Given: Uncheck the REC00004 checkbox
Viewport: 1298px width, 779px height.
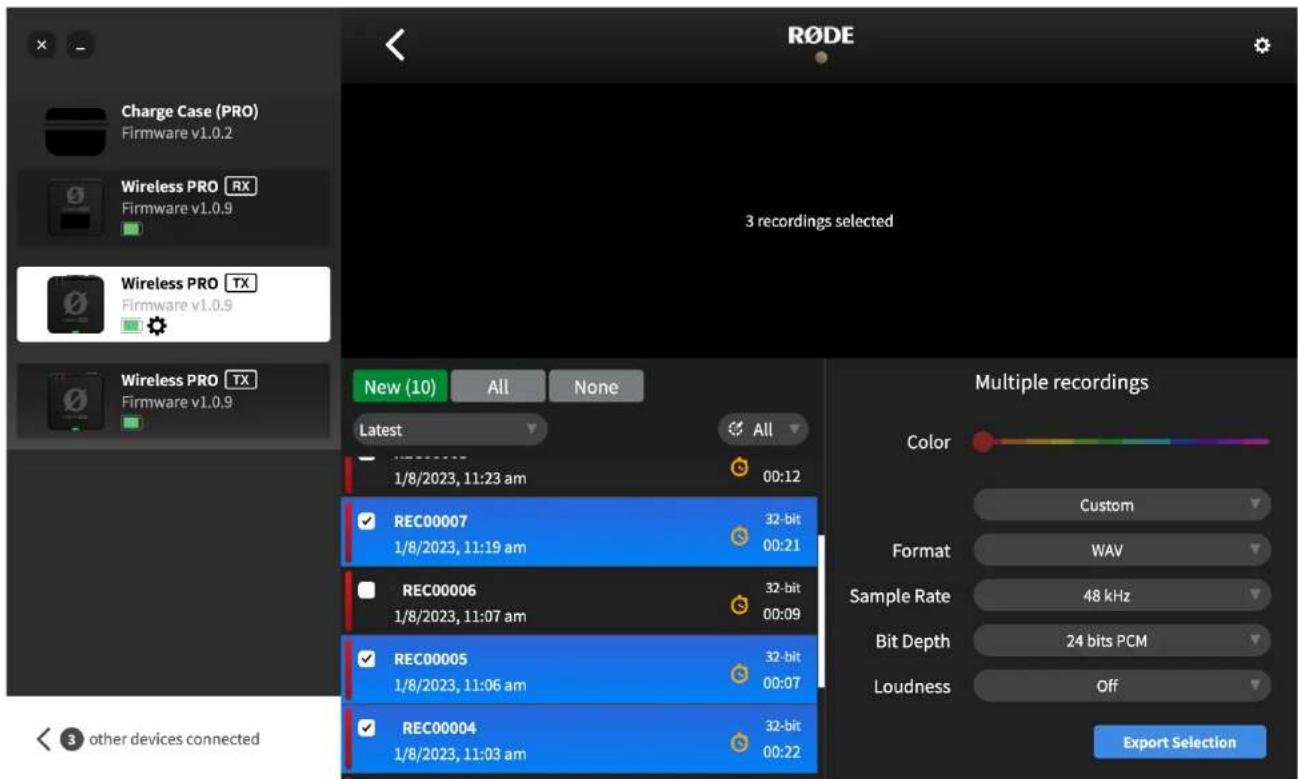Looking at the screenshot, I should [366, 728].
